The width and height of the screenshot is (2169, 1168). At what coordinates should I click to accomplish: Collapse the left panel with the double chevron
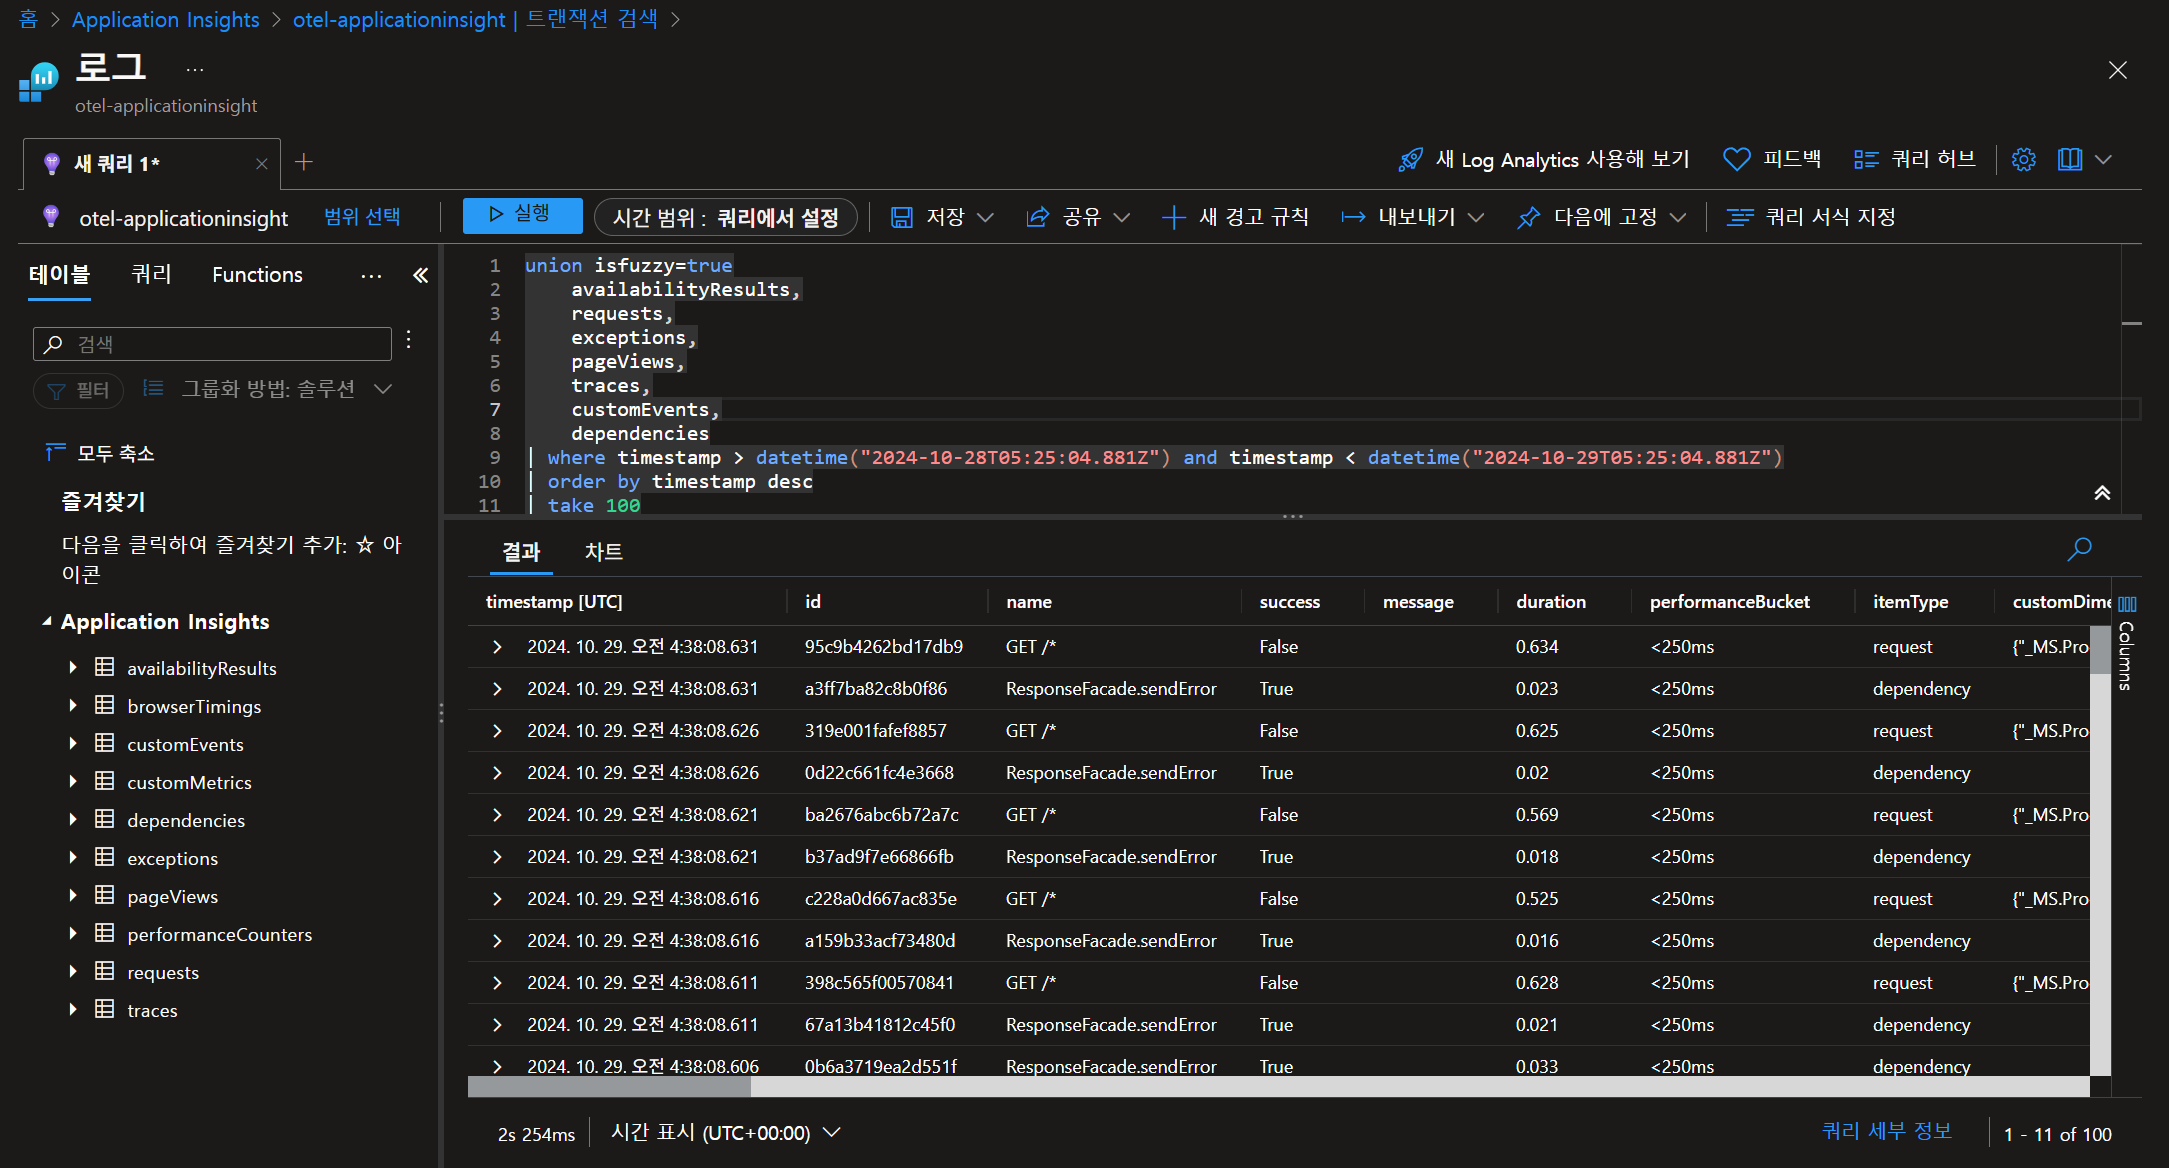point(421,275)
